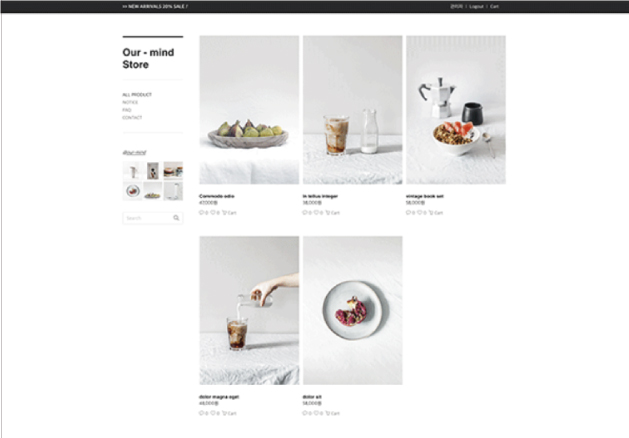Focus the Search input field

coord(148,218)
